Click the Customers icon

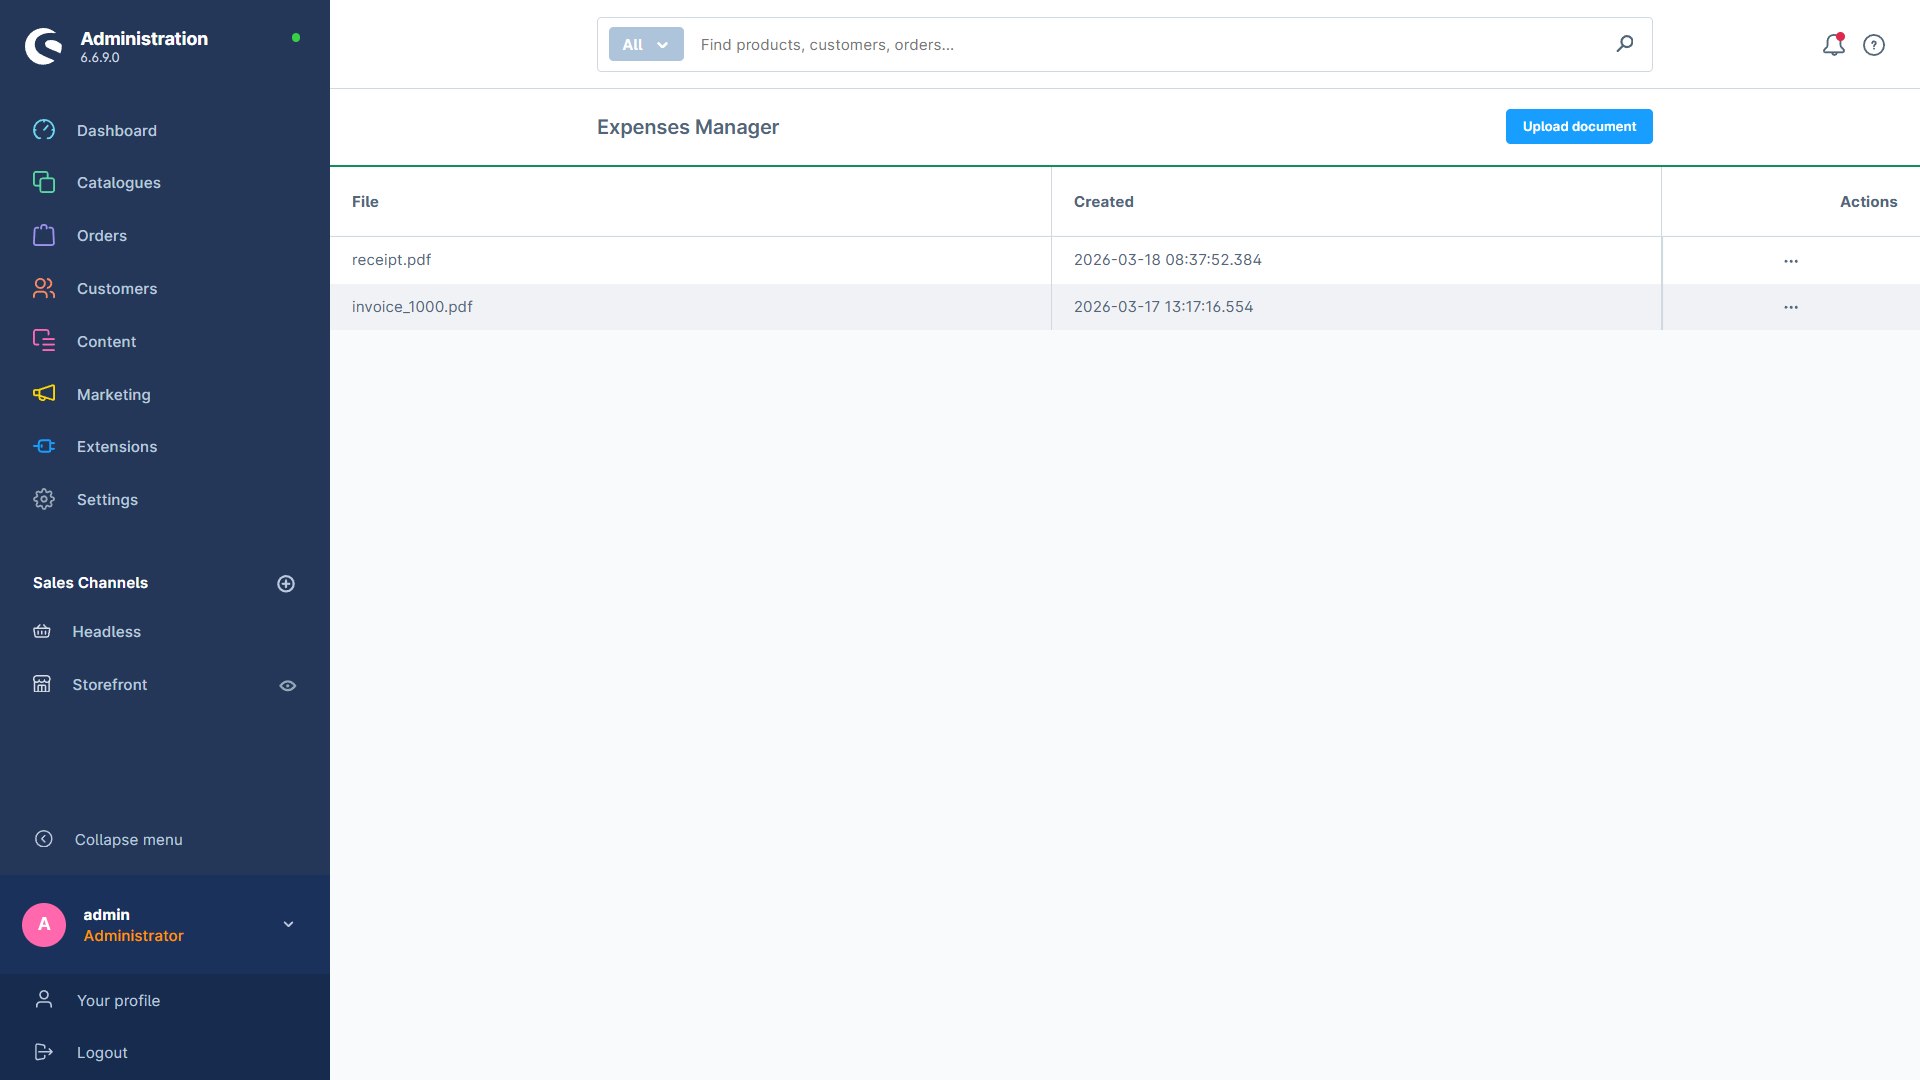pyautogui.click(x=44, y=288)
